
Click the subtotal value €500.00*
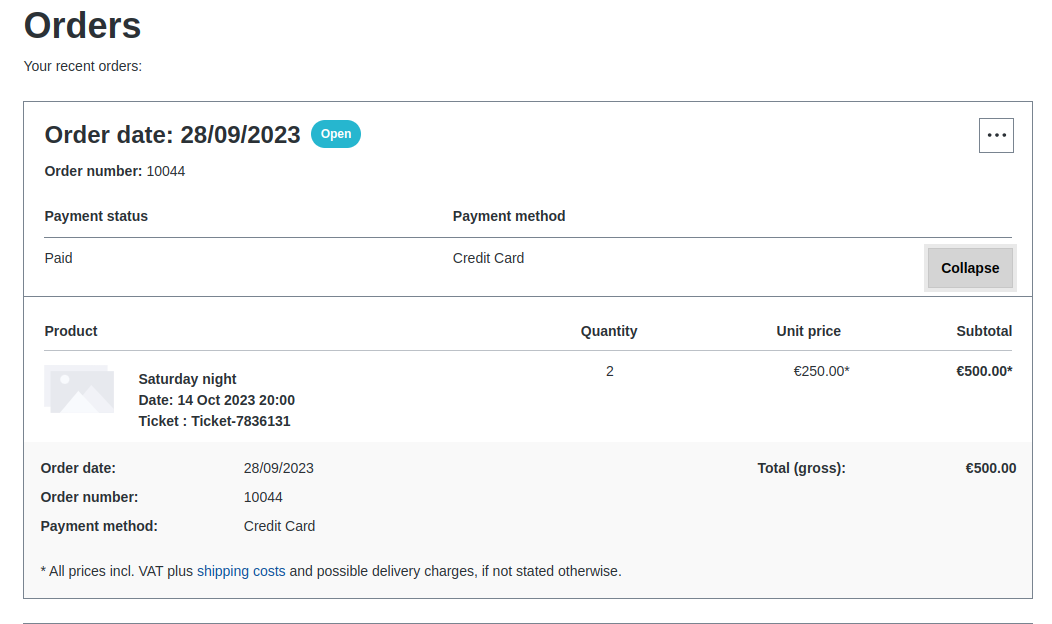984,372
